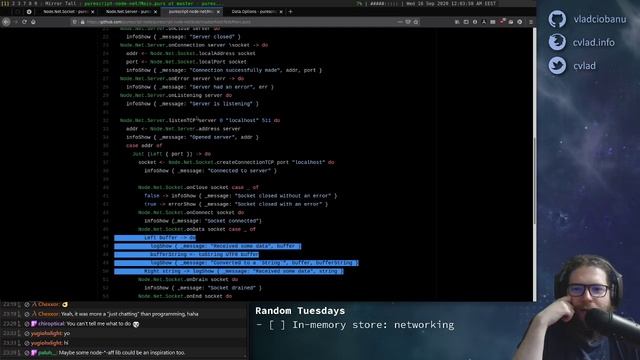Click the date and time in top bar
This screenshot has width=640, height=360.
[x=451, y=4]
